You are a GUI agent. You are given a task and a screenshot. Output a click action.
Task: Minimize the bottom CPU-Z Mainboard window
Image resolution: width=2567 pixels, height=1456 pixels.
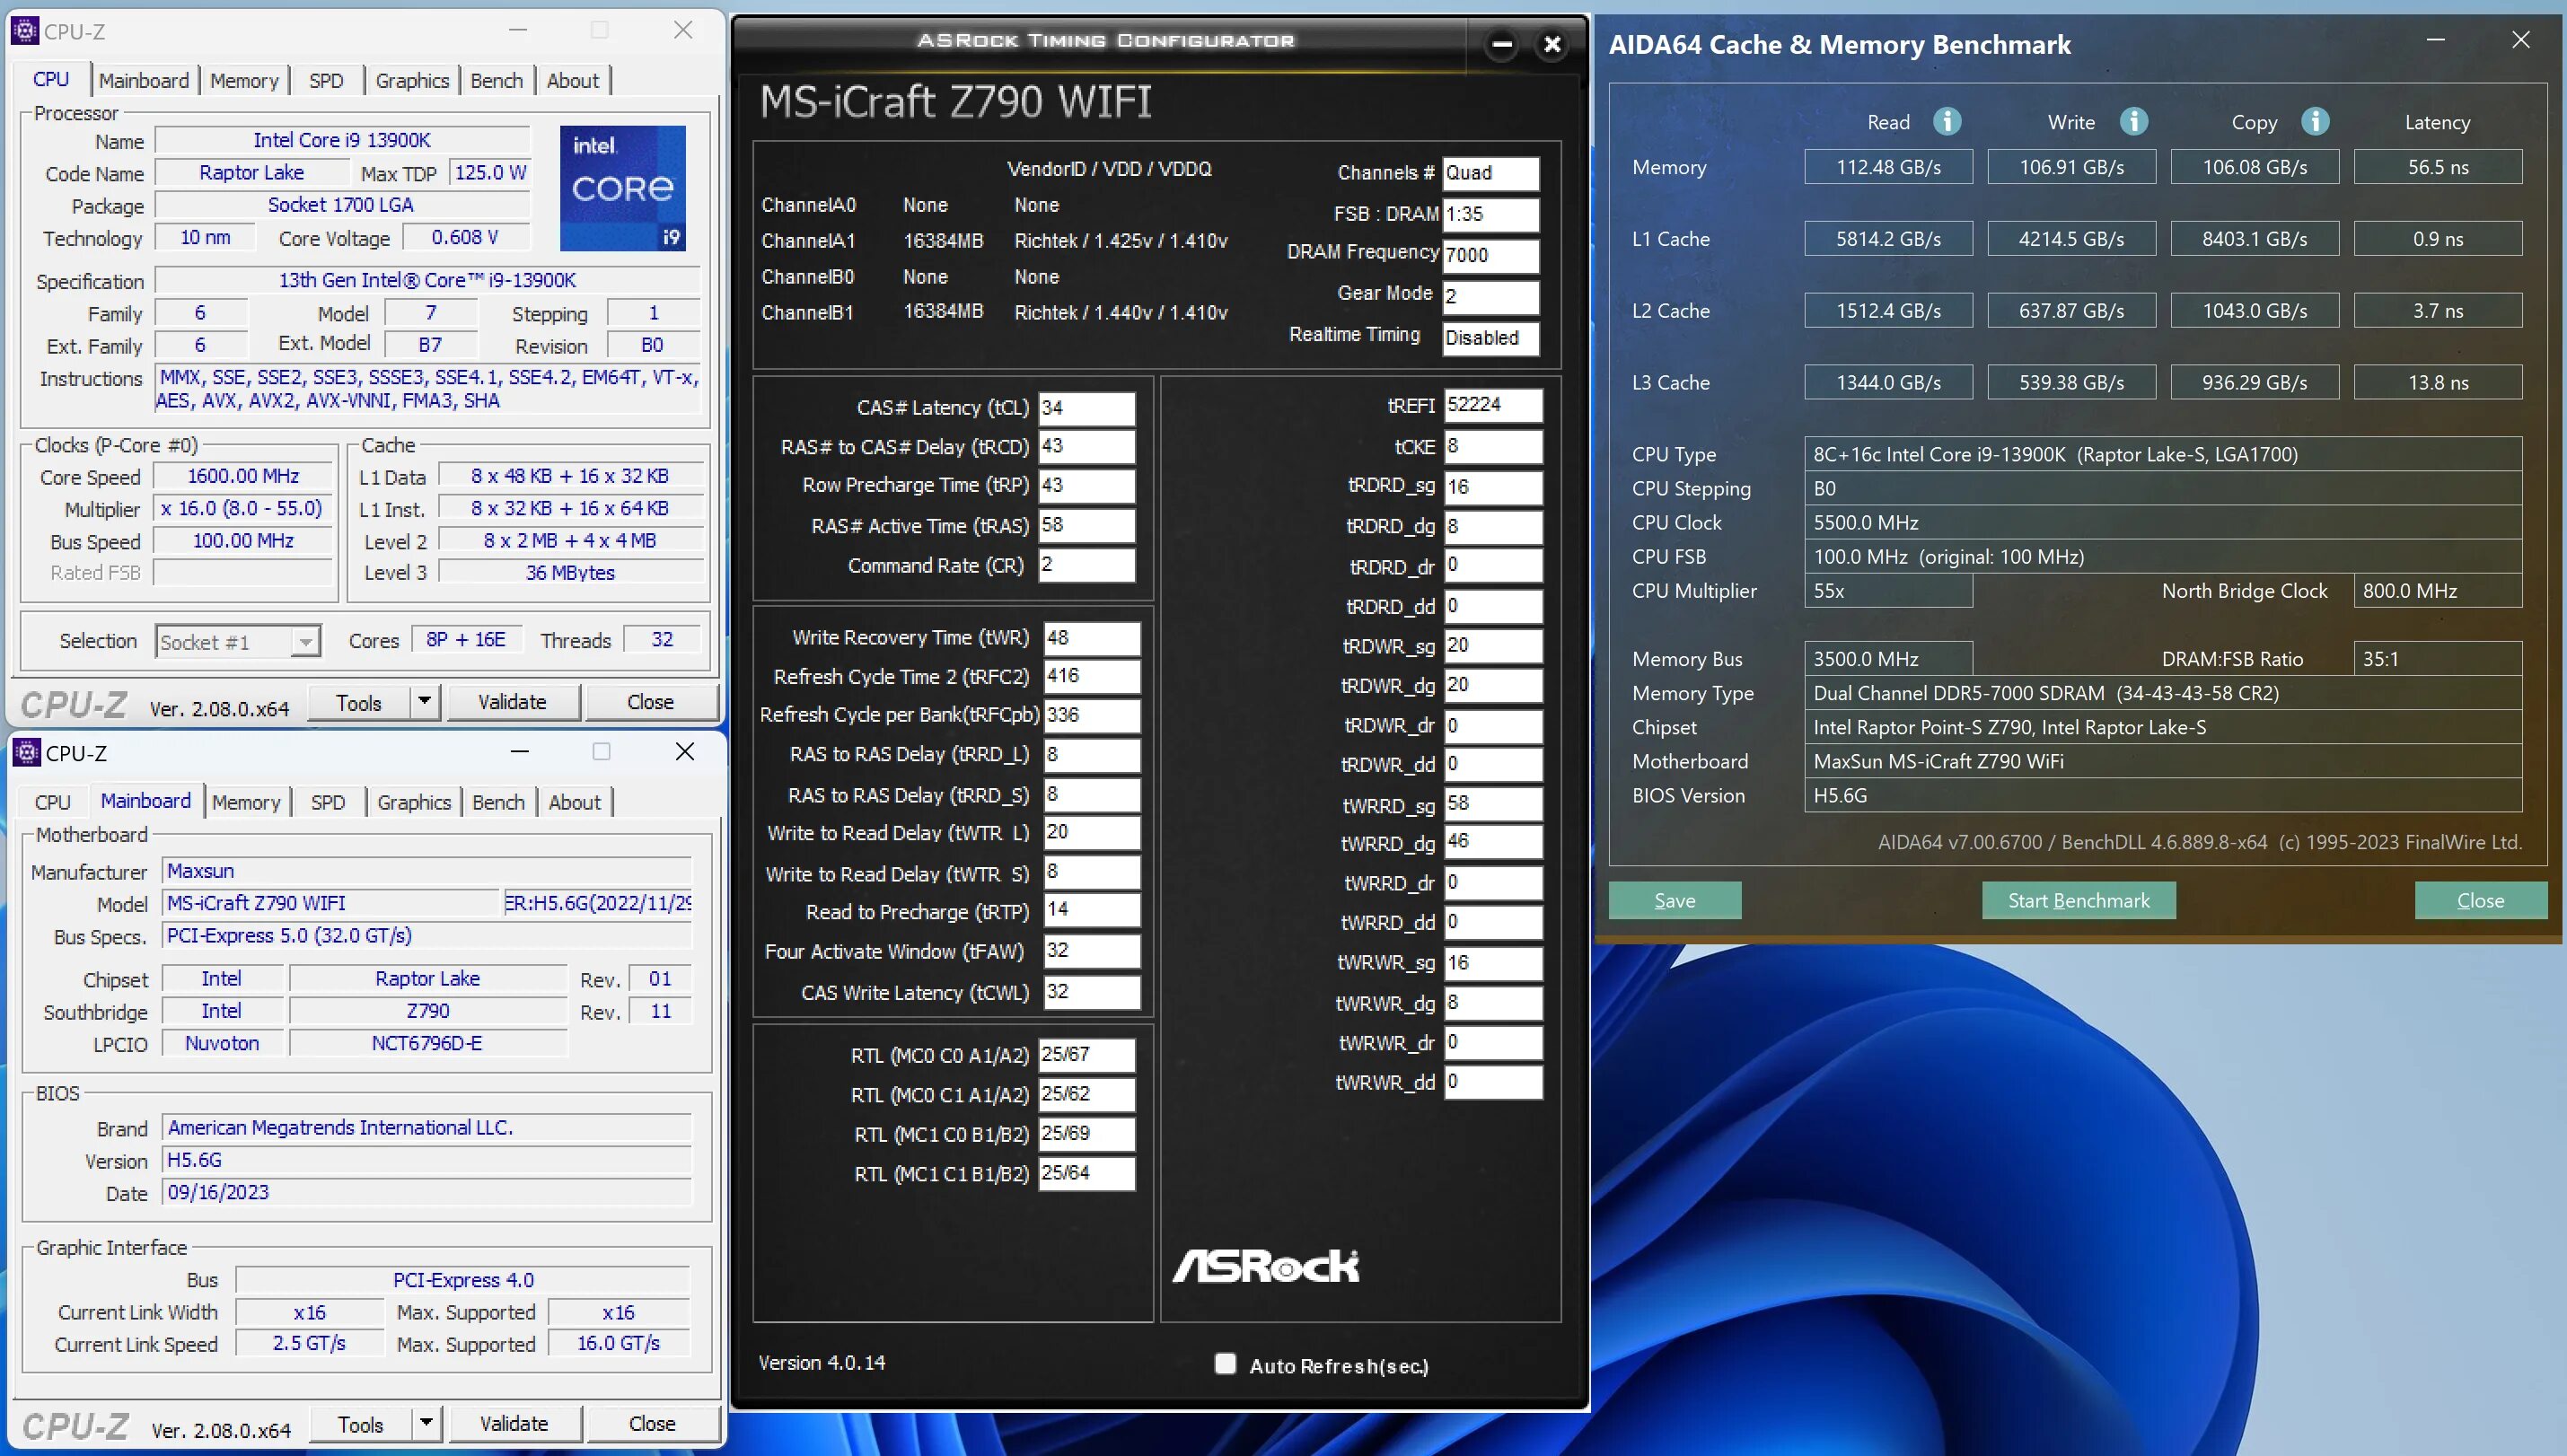[x=519, y=752]
